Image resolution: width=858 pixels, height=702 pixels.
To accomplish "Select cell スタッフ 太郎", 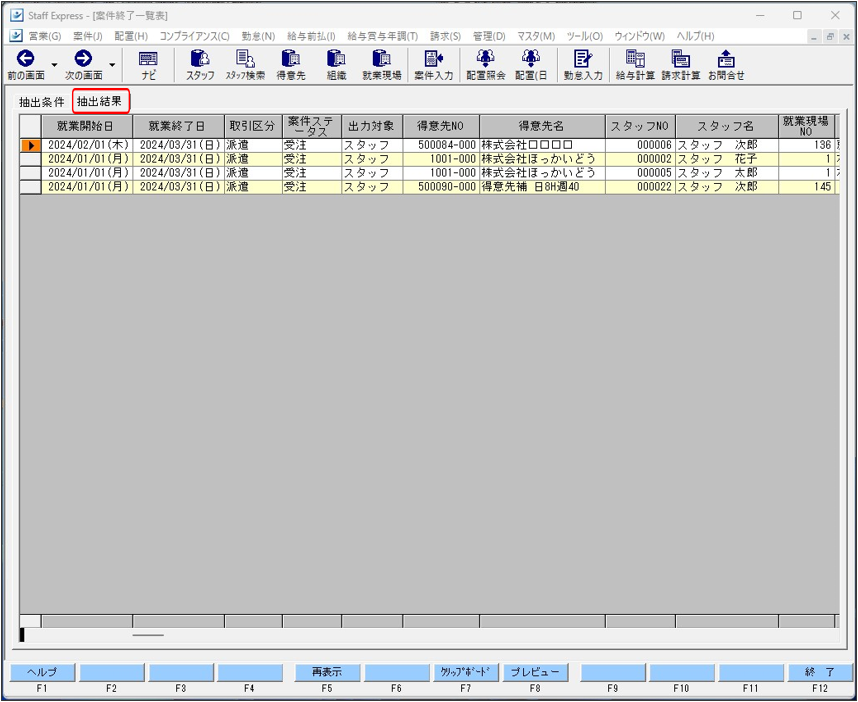I will (x=727, y=173).
